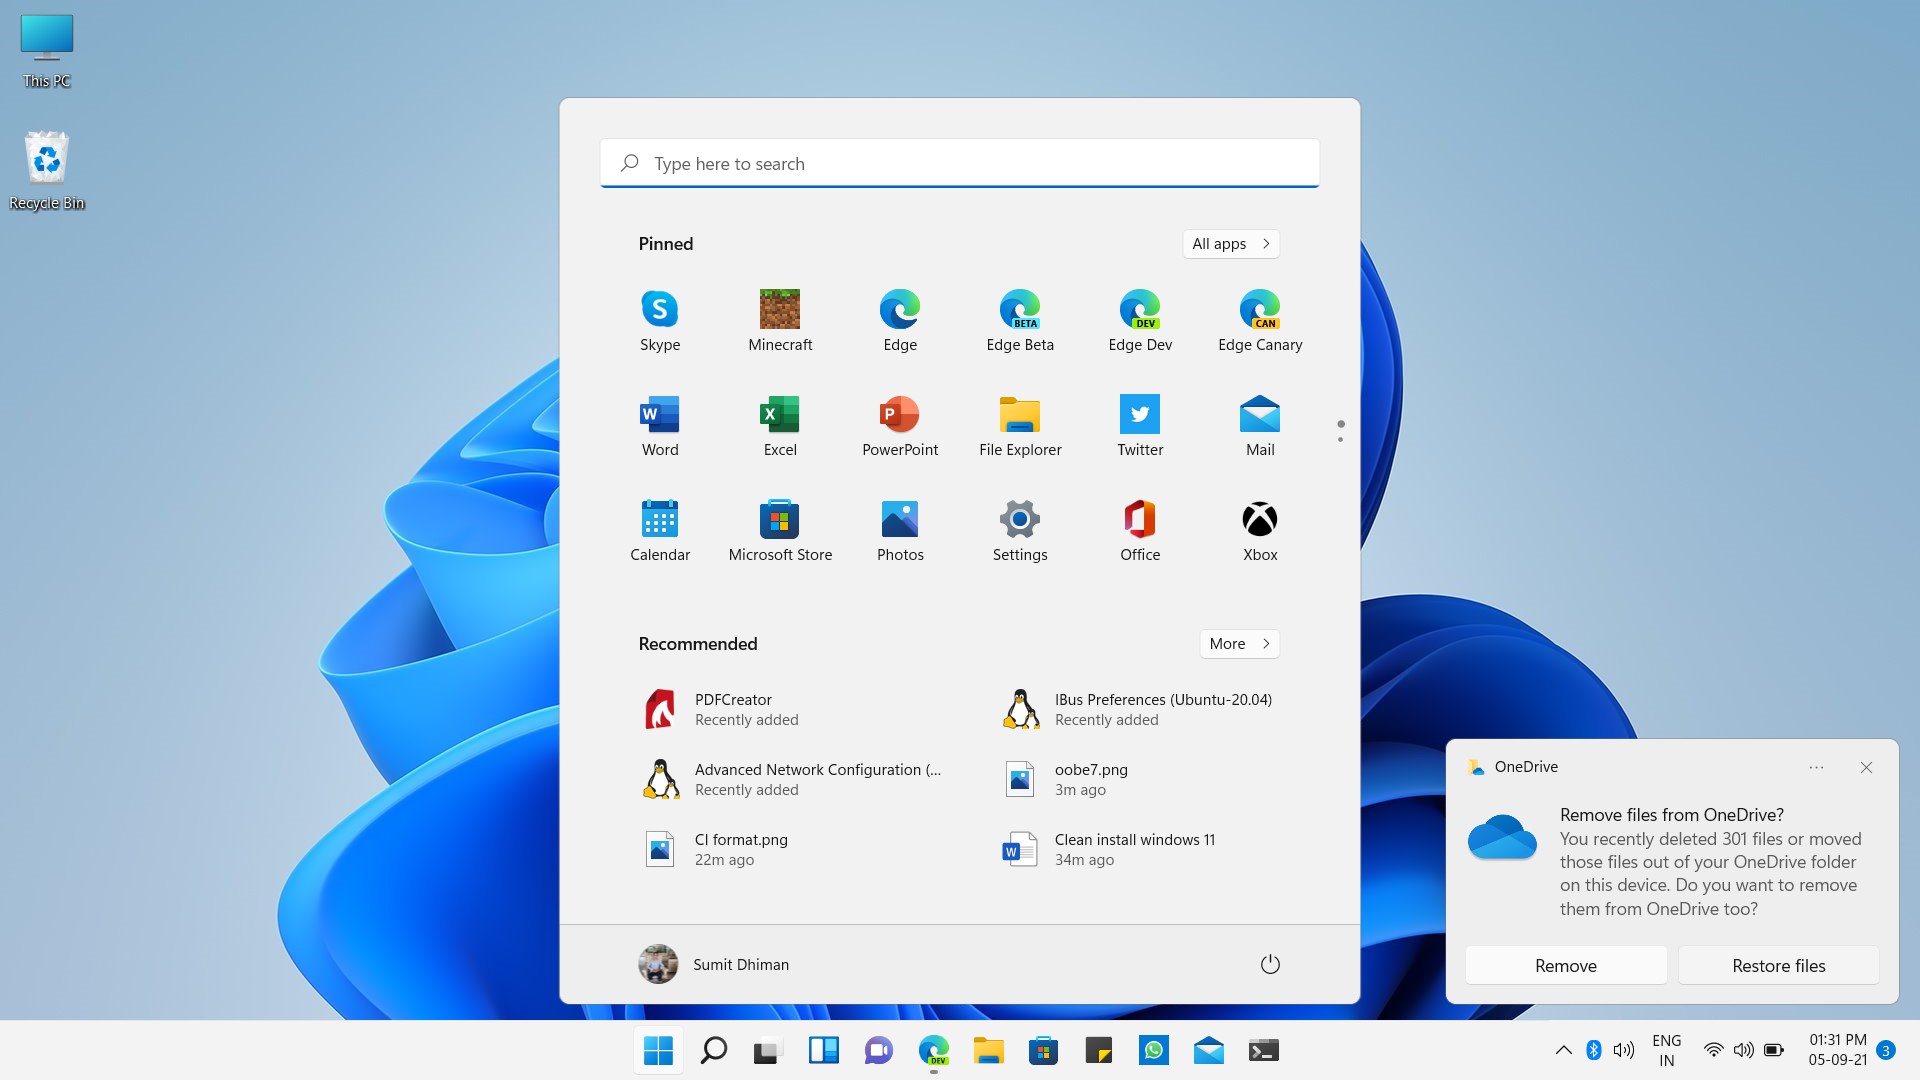Select Restore files in OneDrive dialog
This screenshot has width=1920, height=1080.
pyautogui.click(x=1779, y=965)
